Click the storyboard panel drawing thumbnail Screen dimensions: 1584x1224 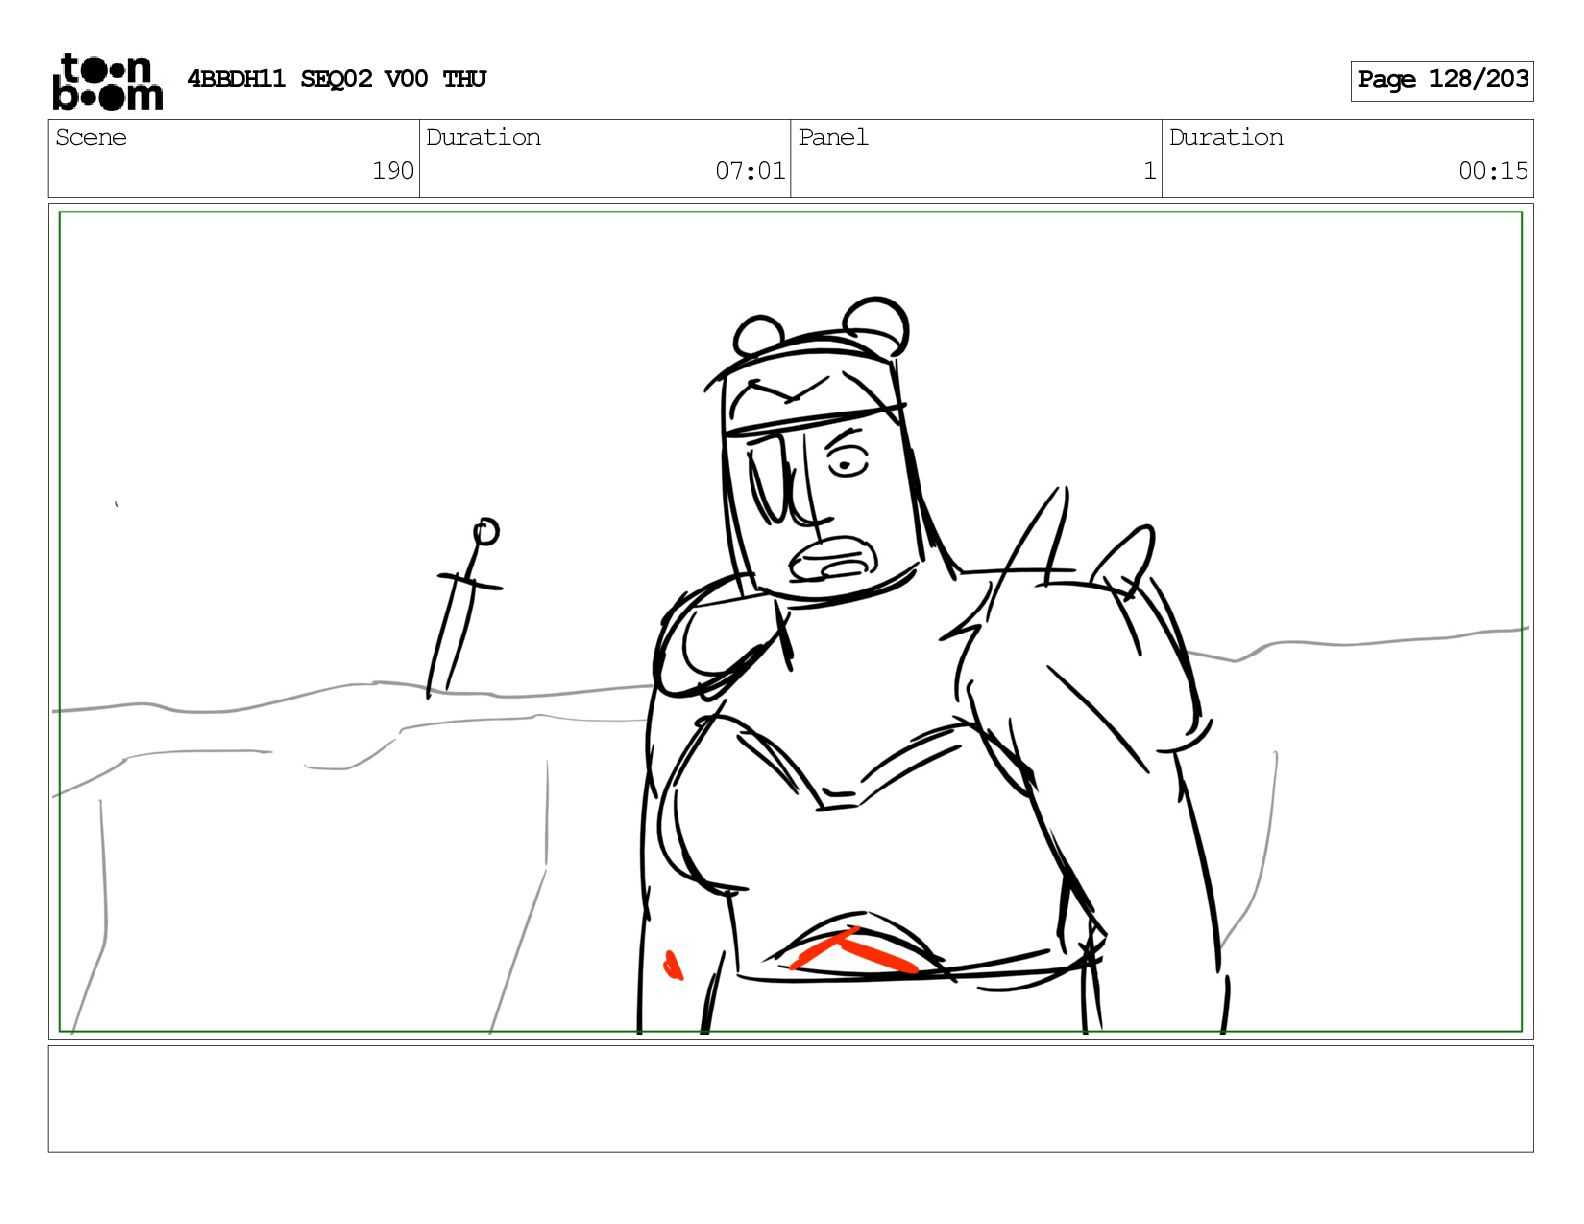[x=791, y=622]
